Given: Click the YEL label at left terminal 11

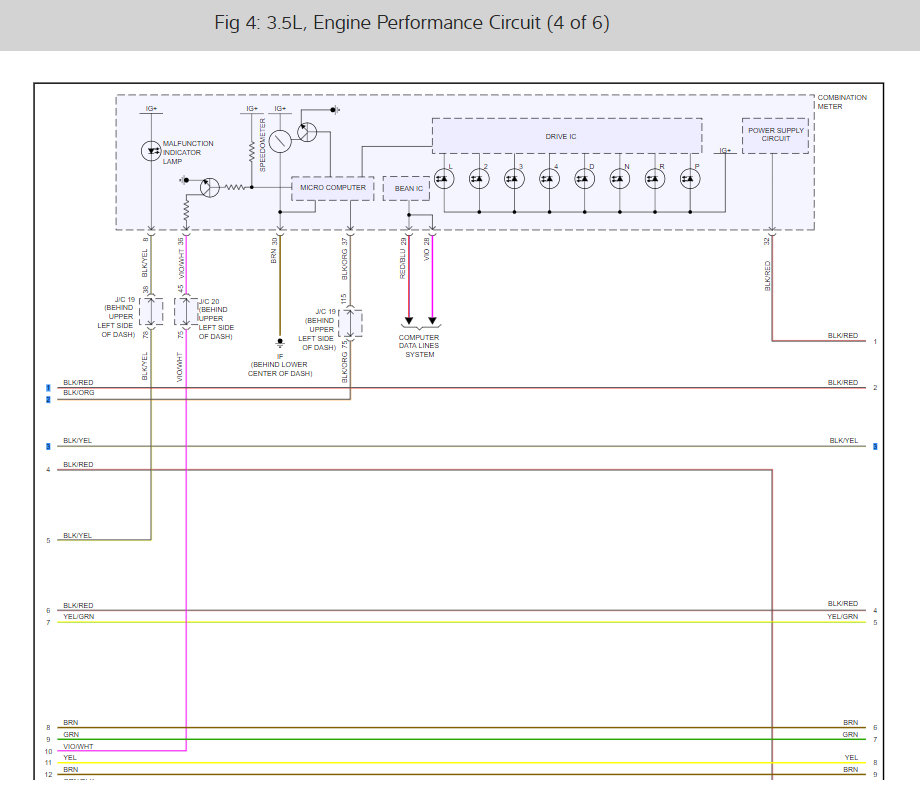Looking at the screenshot, I should (x=70, y=758).
